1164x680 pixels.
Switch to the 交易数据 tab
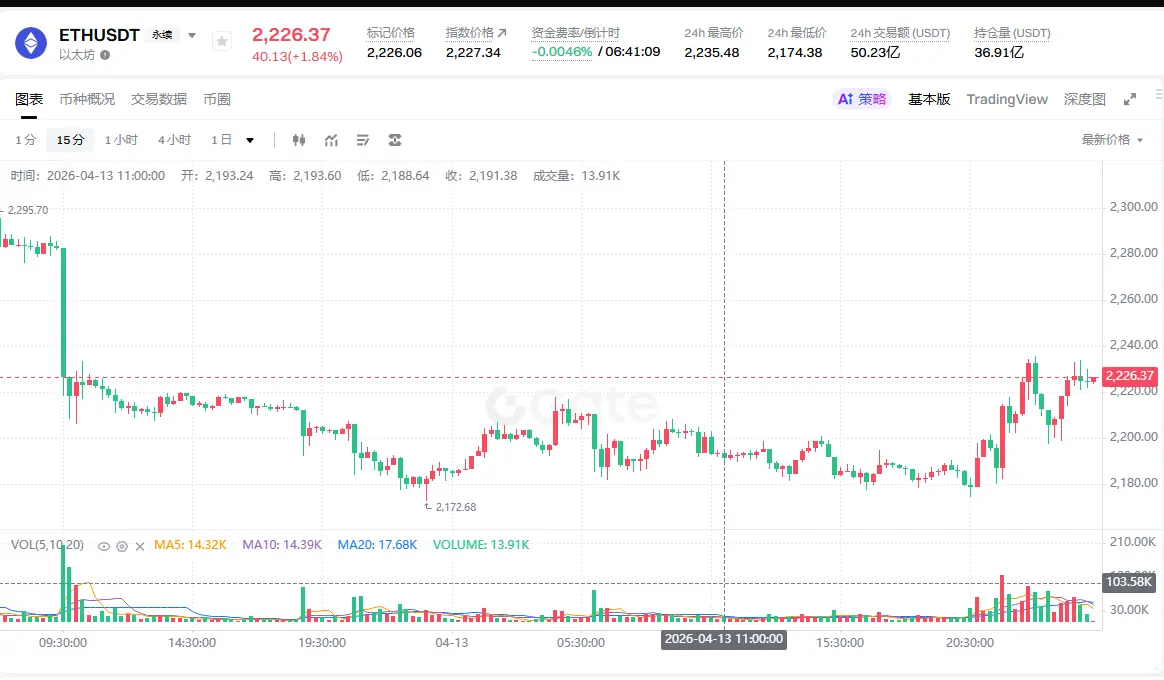tap(159, 99)
